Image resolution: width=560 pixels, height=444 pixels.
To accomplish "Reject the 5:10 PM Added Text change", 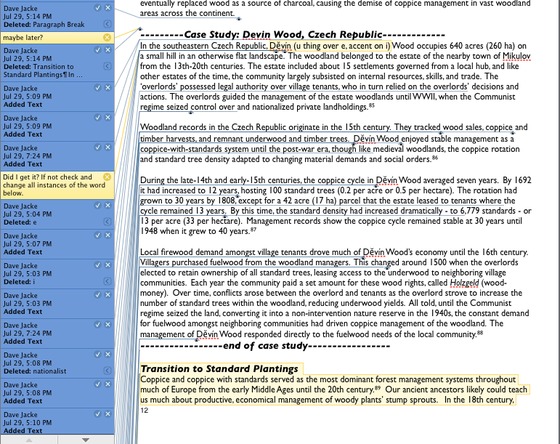I will click(x=108, y=414).
